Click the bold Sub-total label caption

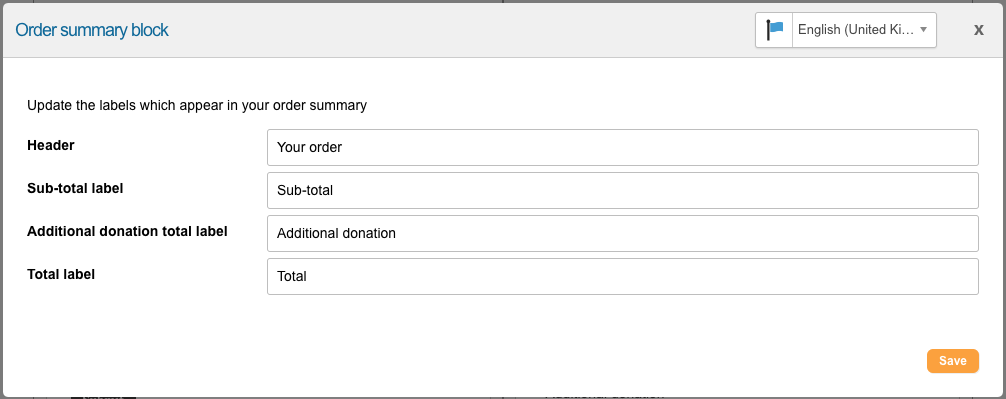(x=75, y=189)
